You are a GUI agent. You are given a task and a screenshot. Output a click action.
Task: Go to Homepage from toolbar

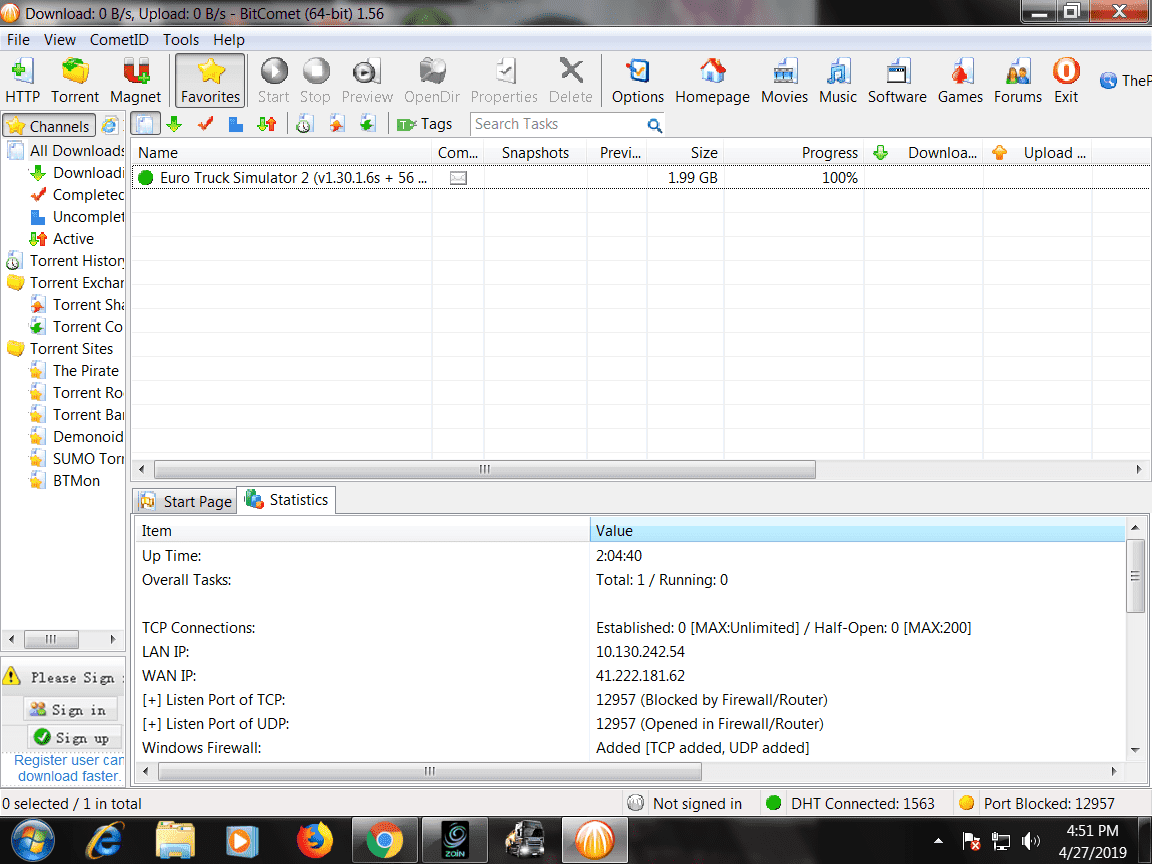click(x=712, y=80)
